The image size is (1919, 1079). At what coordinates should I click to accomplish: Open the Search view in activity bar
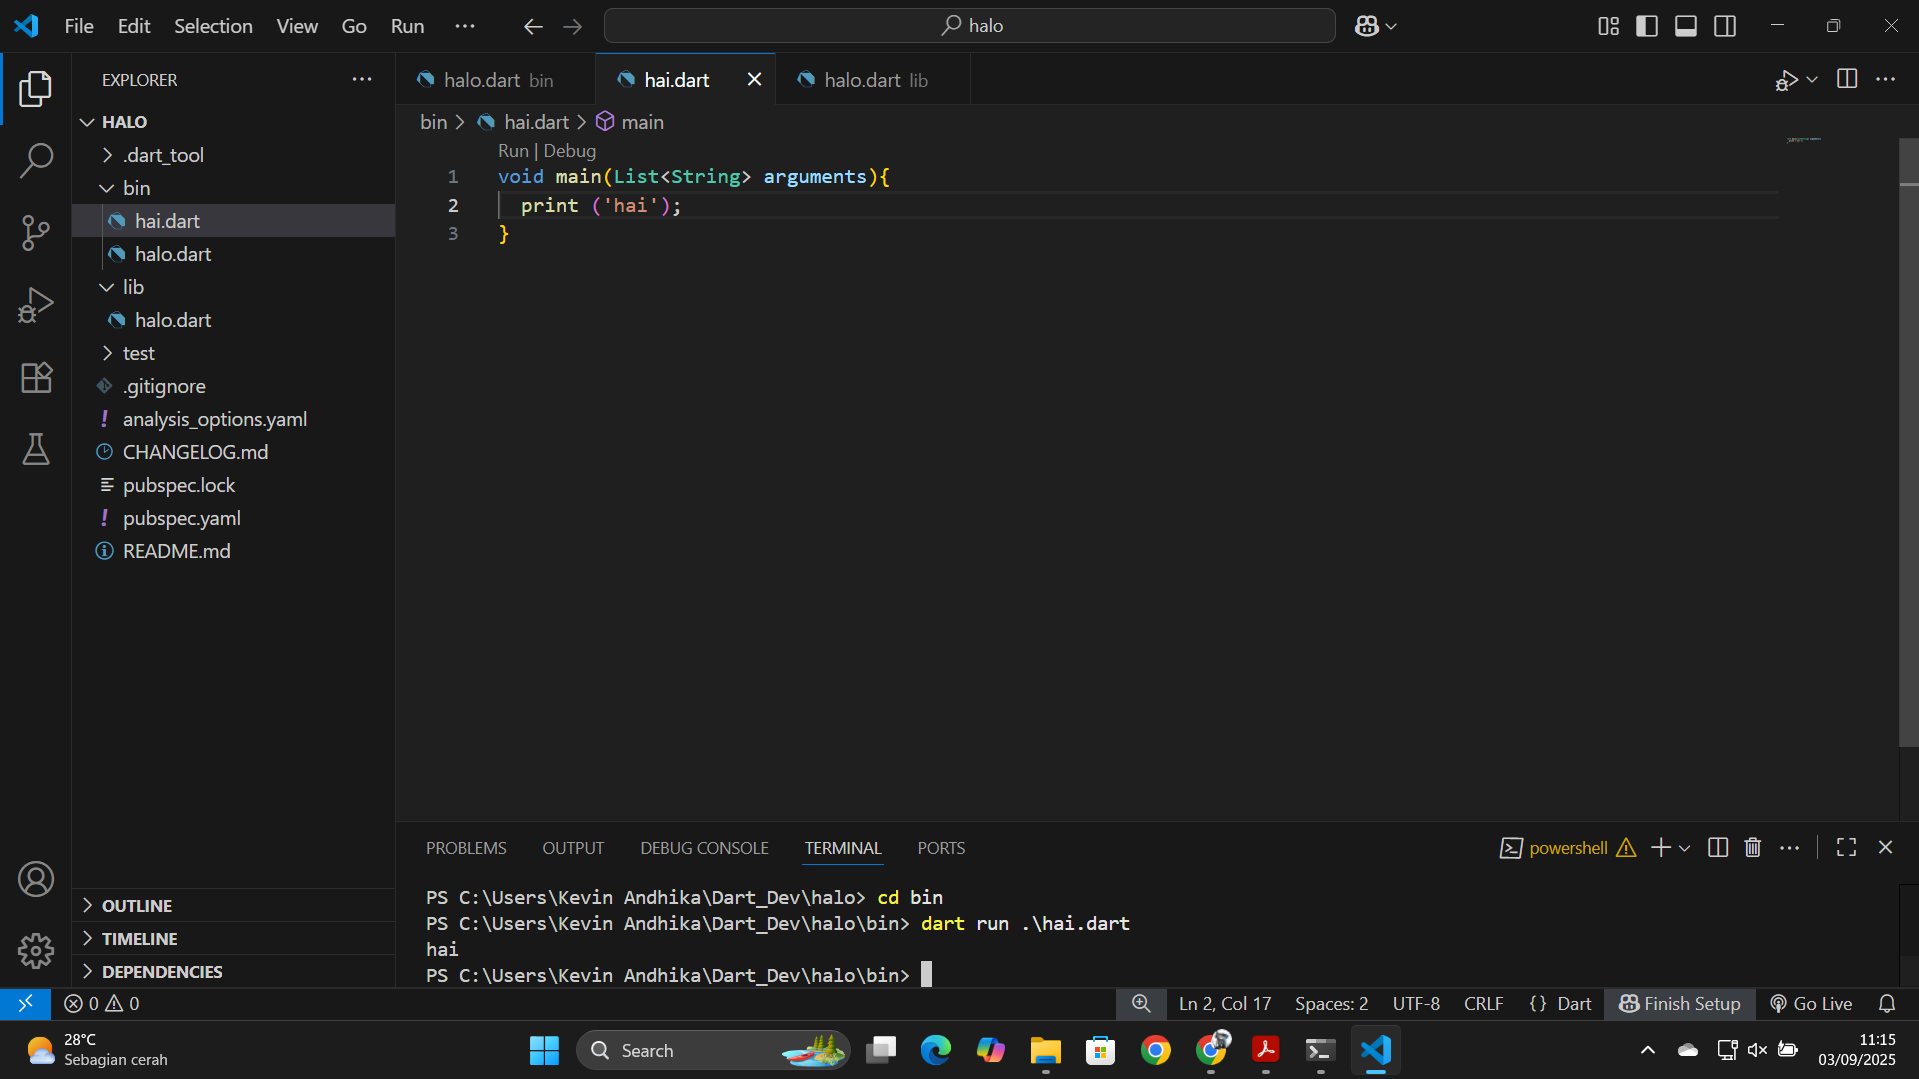36,160
